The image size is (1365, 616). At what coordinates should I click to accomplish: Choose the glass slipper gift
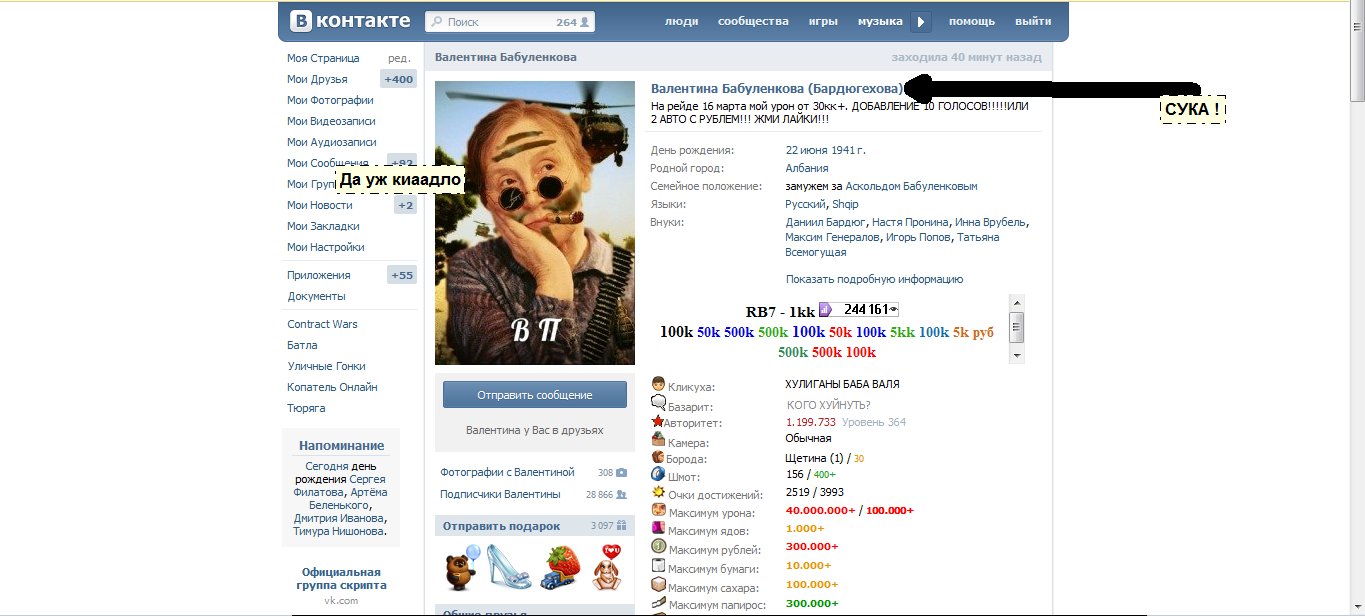click(509, 566)
